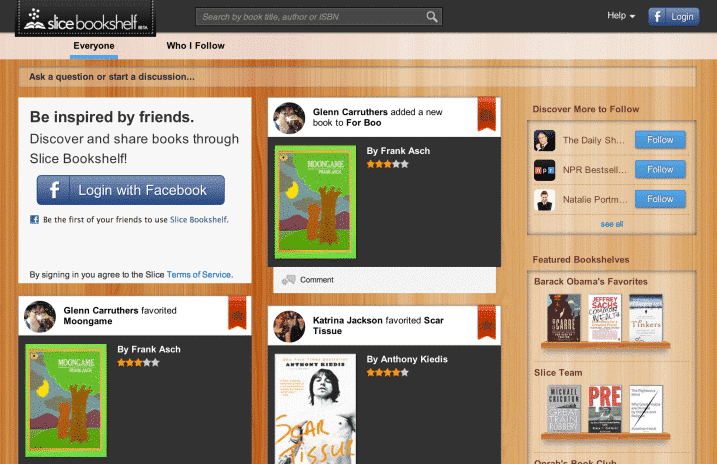This screenshot has height=464, width=717.
Task: Click Login with Facebook button
Action: [131, 190]
